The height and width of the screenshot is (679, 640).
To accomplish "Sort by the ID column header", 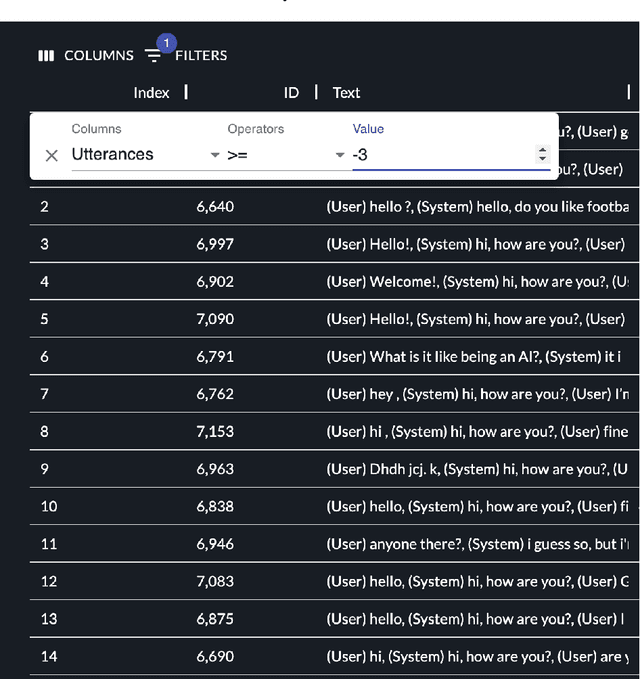I will point(291,93).
